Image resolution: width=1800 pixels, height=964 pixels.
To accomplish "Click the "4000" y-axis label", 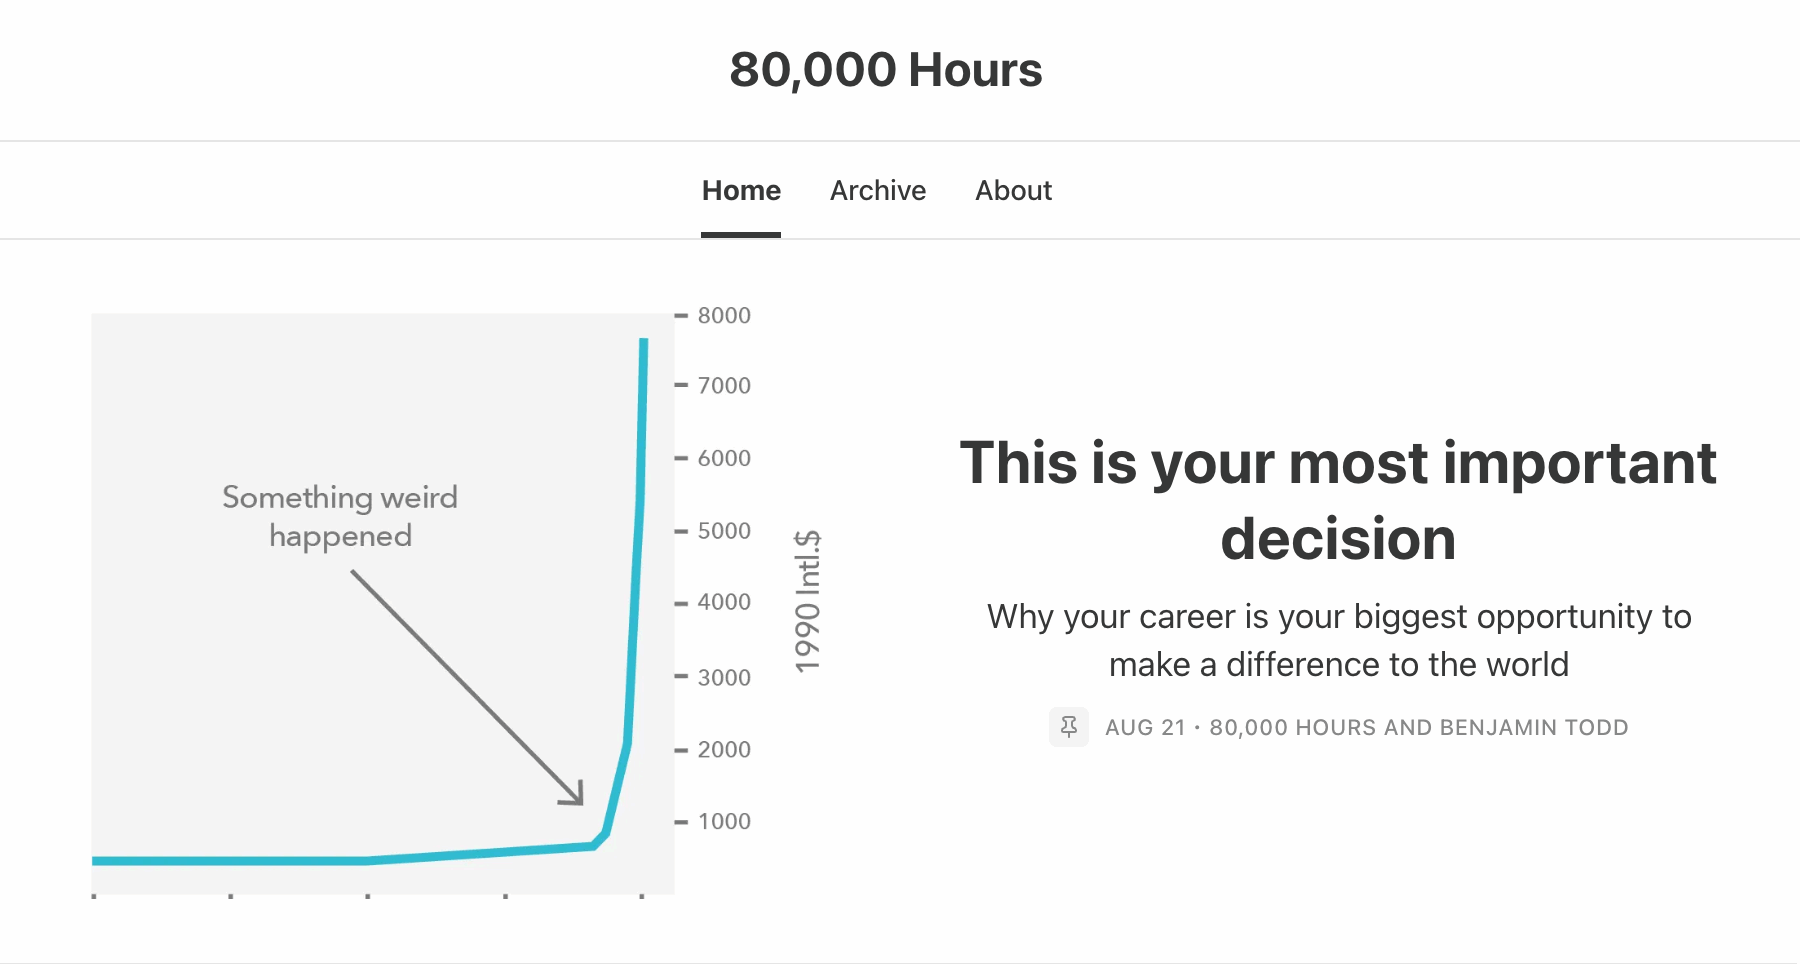I will (x=724, y=602).
